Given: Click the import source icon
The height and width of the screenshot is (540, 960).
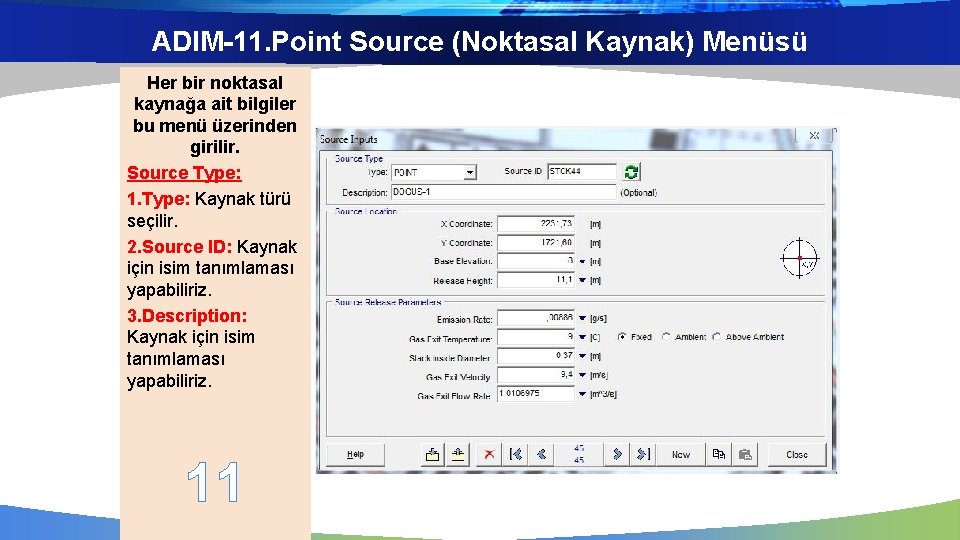Looking at the screenshot, I should click(x=432, y=454).
